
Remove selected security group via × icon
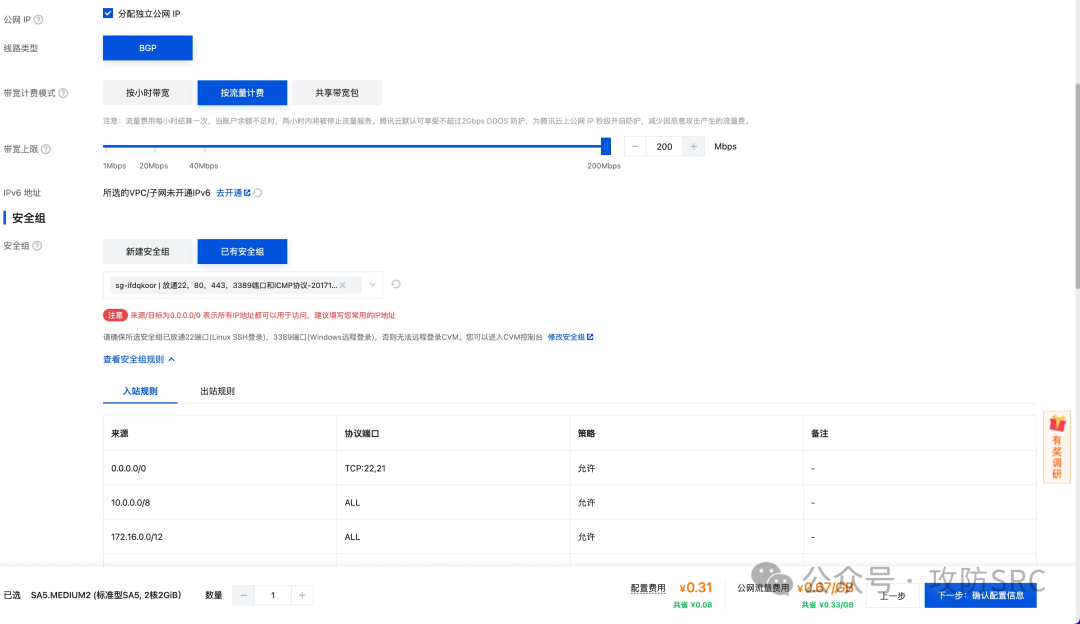click(x=342, y=285)
